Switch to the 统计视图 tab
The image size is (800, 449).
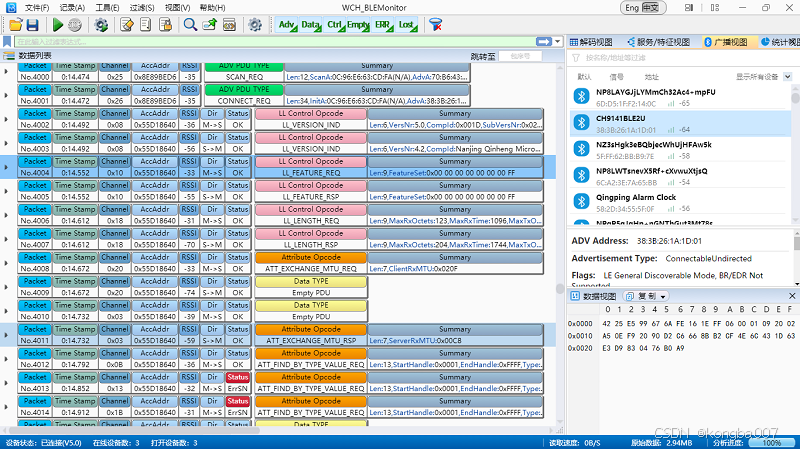(x=780, y=42)
